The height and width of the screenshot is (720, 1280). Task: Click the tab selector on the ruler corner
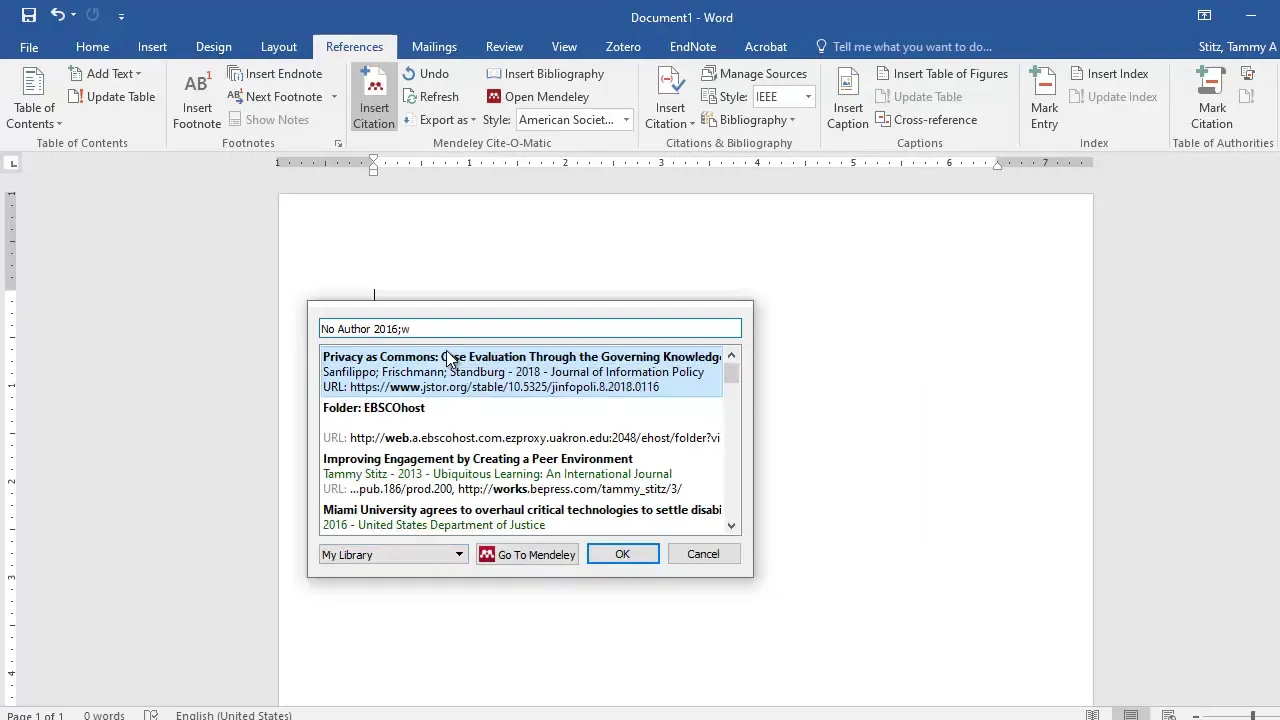12,163
